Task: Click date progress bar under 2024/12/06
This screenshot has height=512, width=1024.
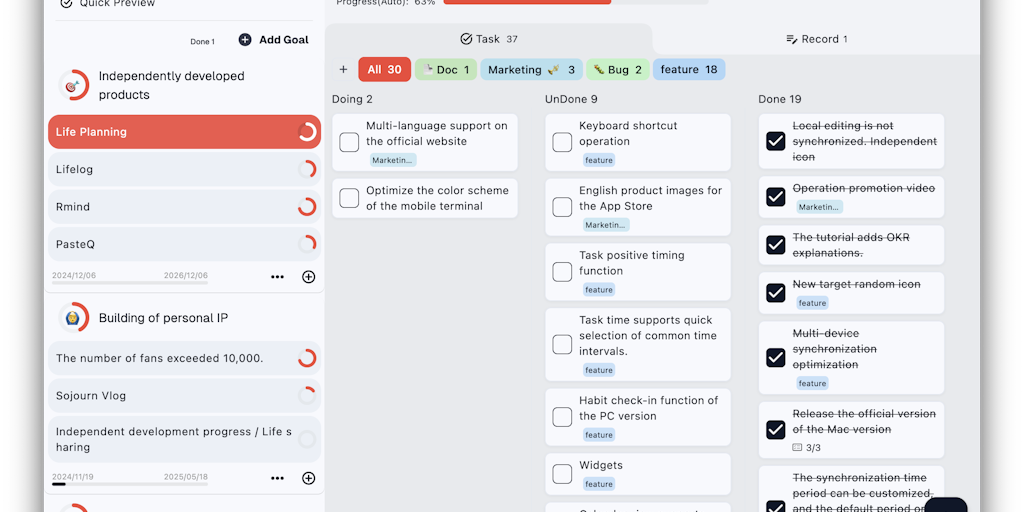Action: [130, 283]
